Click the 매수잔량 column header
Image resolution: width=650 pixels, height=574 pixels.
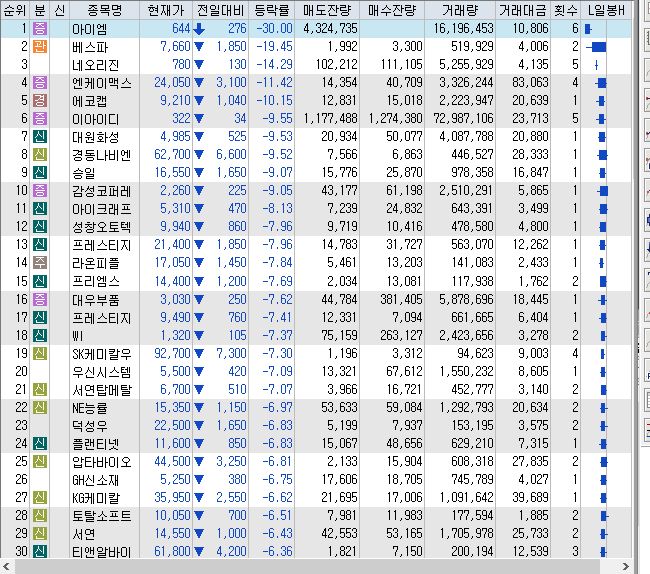tap(392, 10)
